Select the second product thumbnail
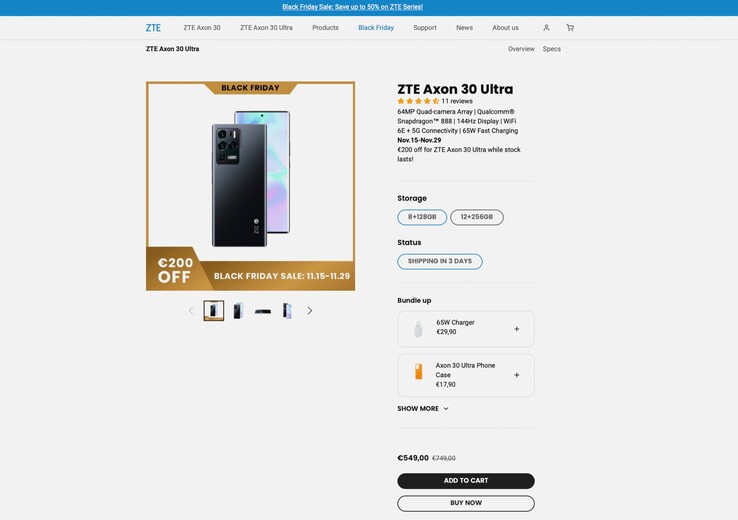The image size is (738, 520). tap(238, 311)
